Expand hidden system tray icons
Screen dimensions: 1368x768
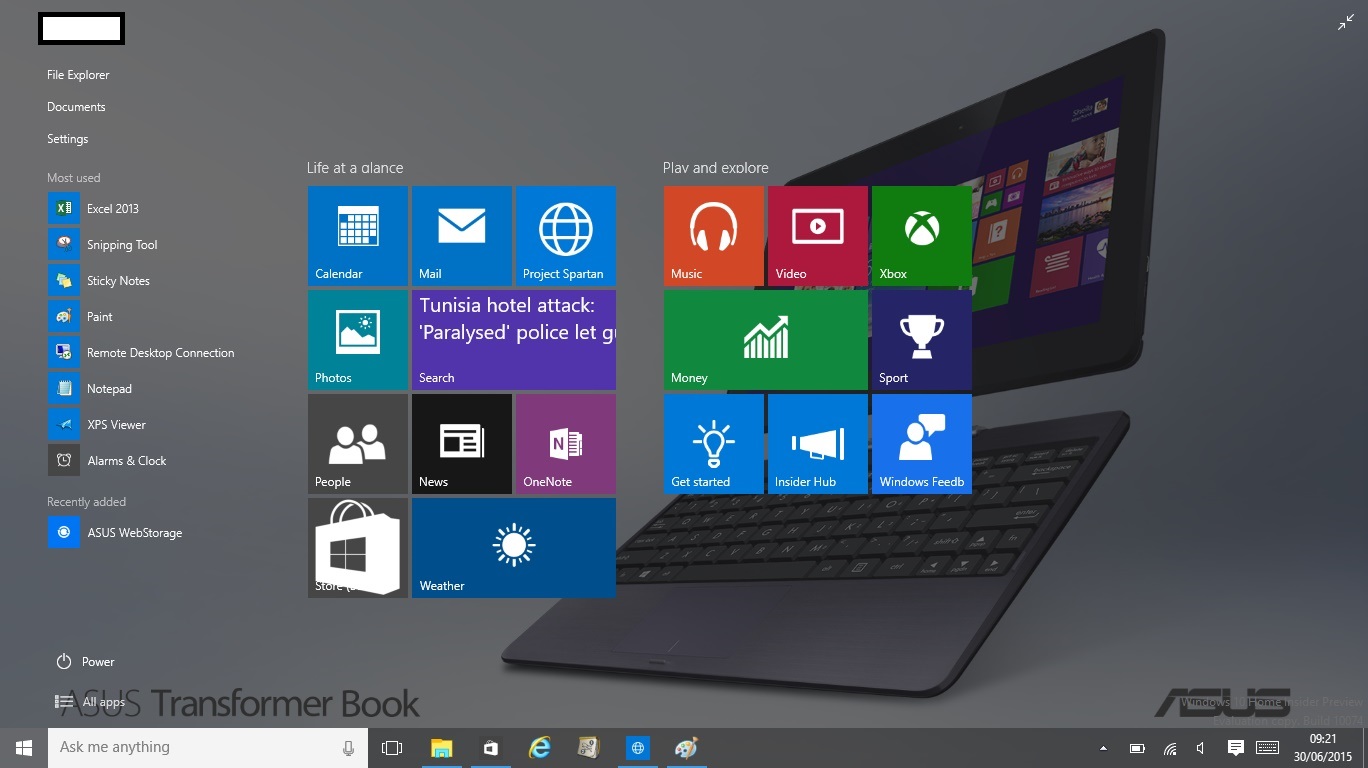coord(1104,748)
